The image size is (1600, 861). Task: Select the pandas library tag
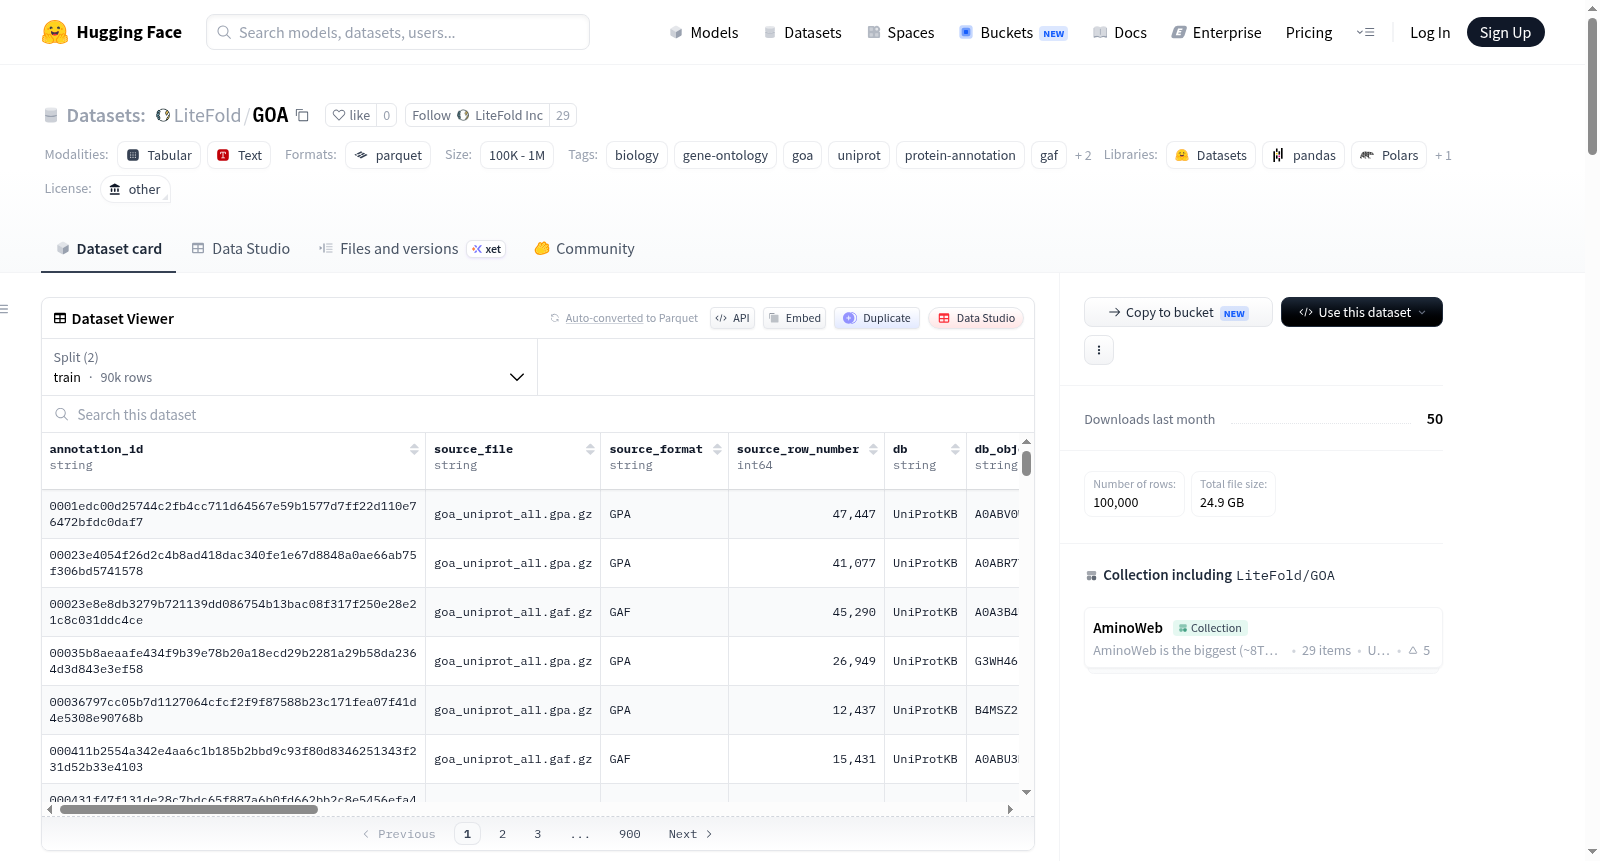[1304, 155]
